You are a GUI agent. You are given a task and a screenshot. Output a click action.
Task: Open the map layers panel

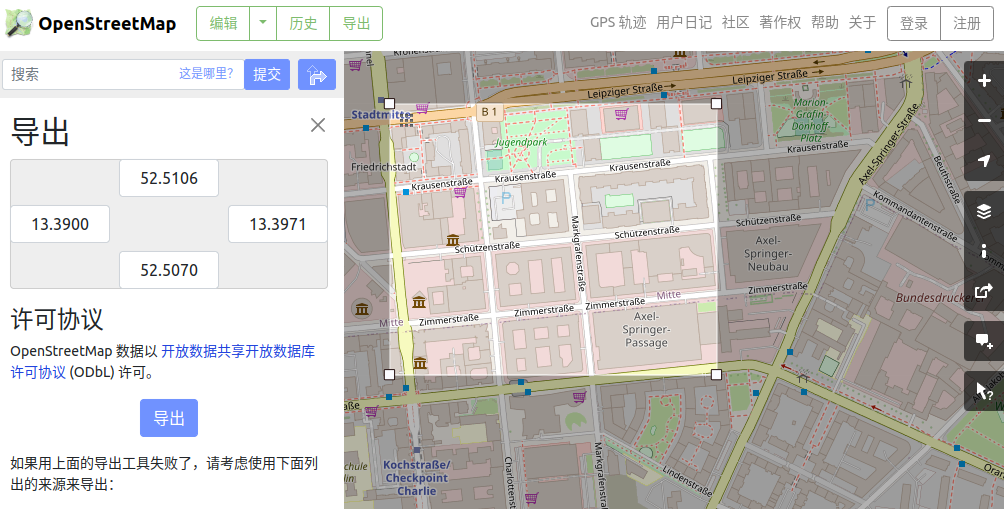[x=984, y=211]
